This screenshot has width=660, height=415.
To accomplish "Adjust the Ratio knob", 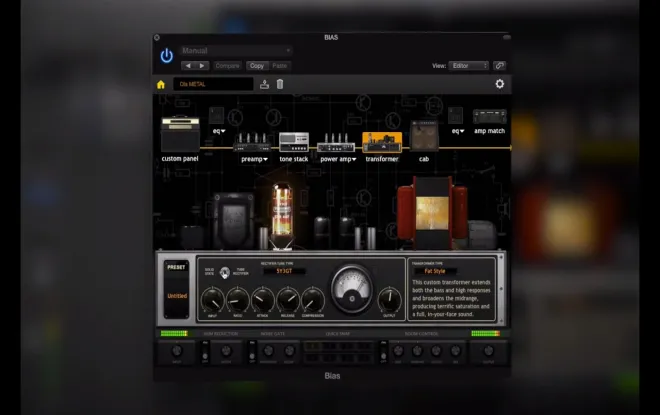I will [238, 300].
